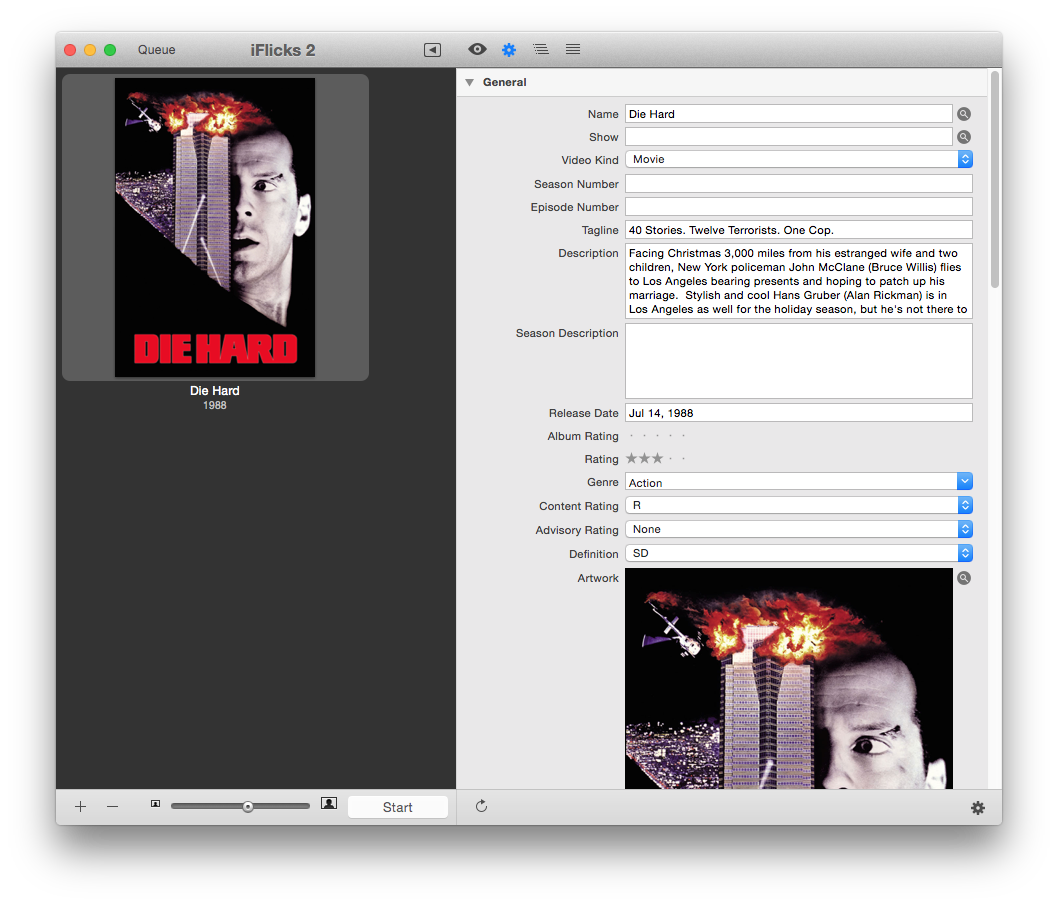Screen dimensions: 1058x905
Task: Click in the Season Number field
Action: pyautogui.click(x=799, y=184)
